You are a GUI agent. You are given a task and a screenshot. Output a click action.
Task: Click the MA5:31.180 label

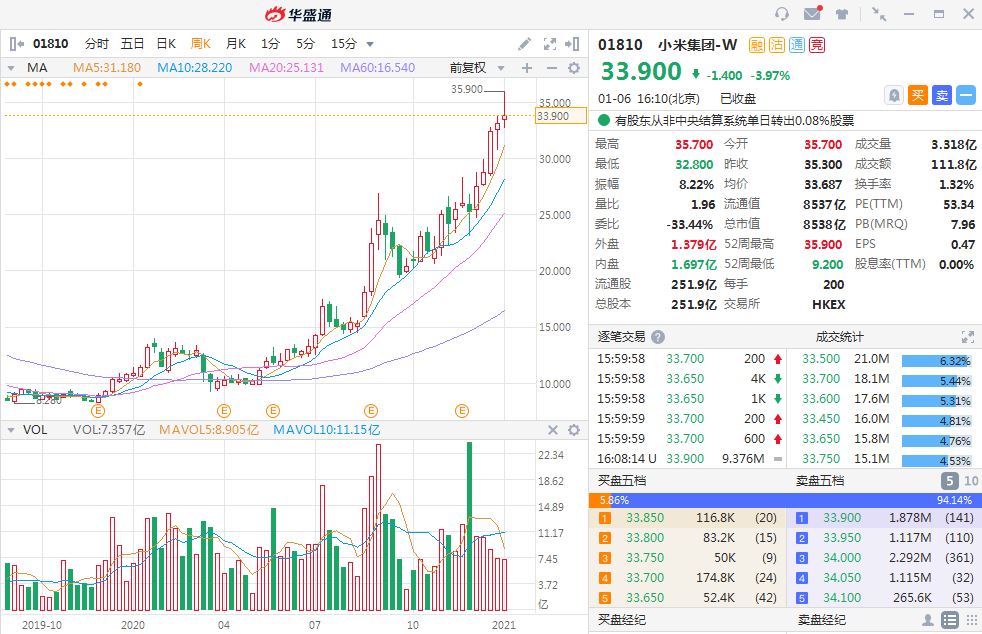coord(107,68)
